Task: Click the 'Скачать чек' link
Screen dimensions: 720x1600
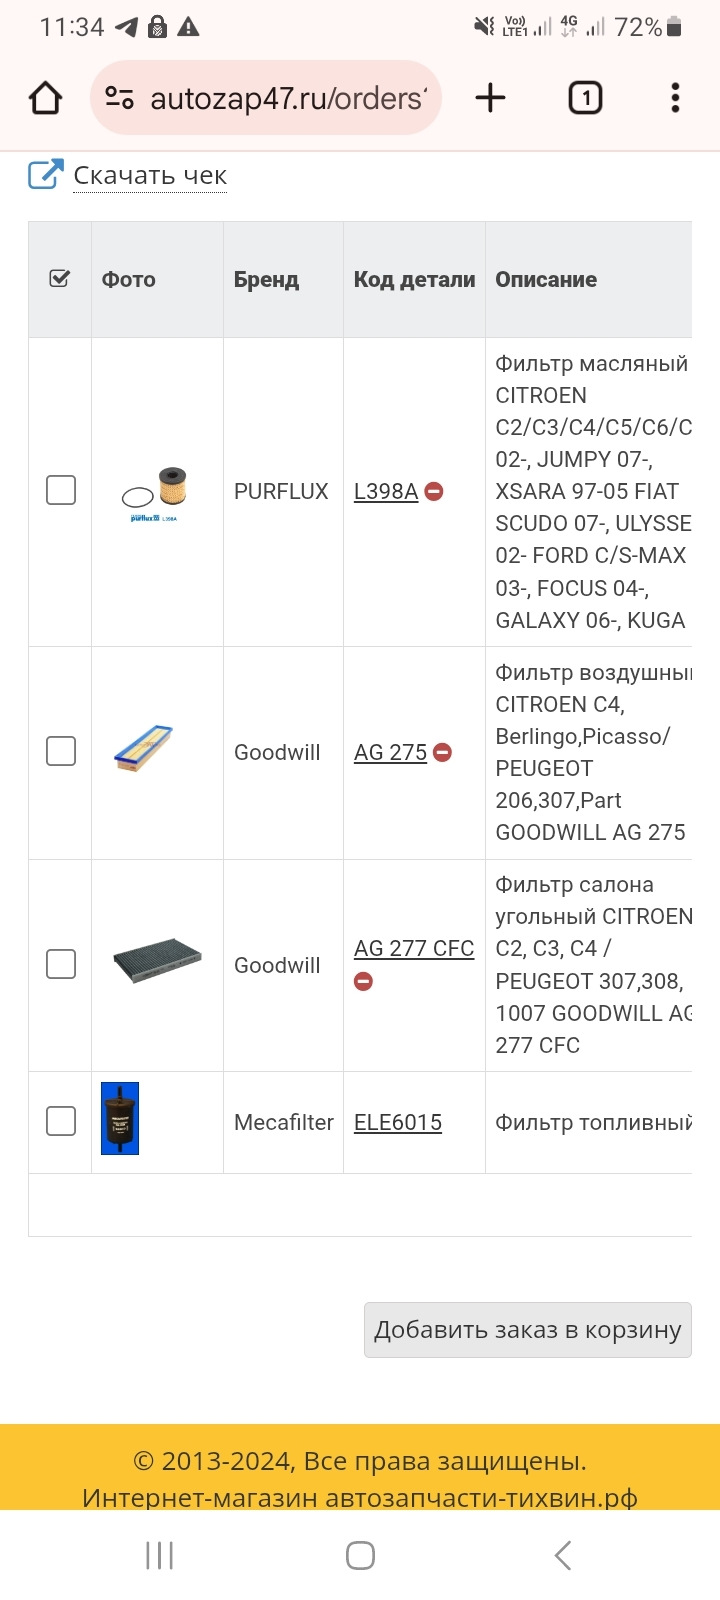Action: 150,175
